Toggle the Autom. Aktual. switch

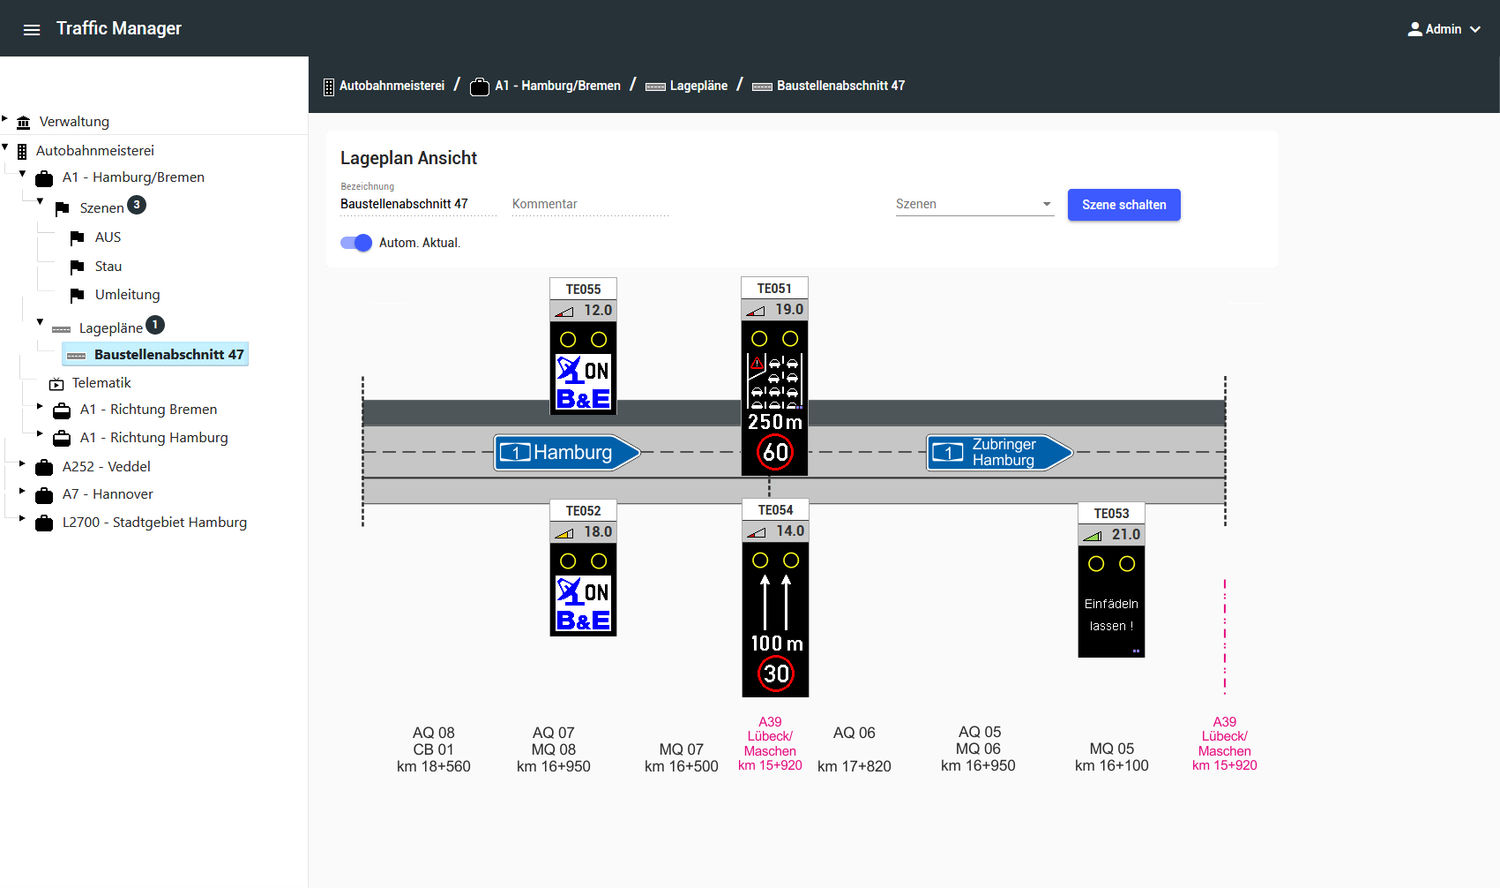pos(356,243)
